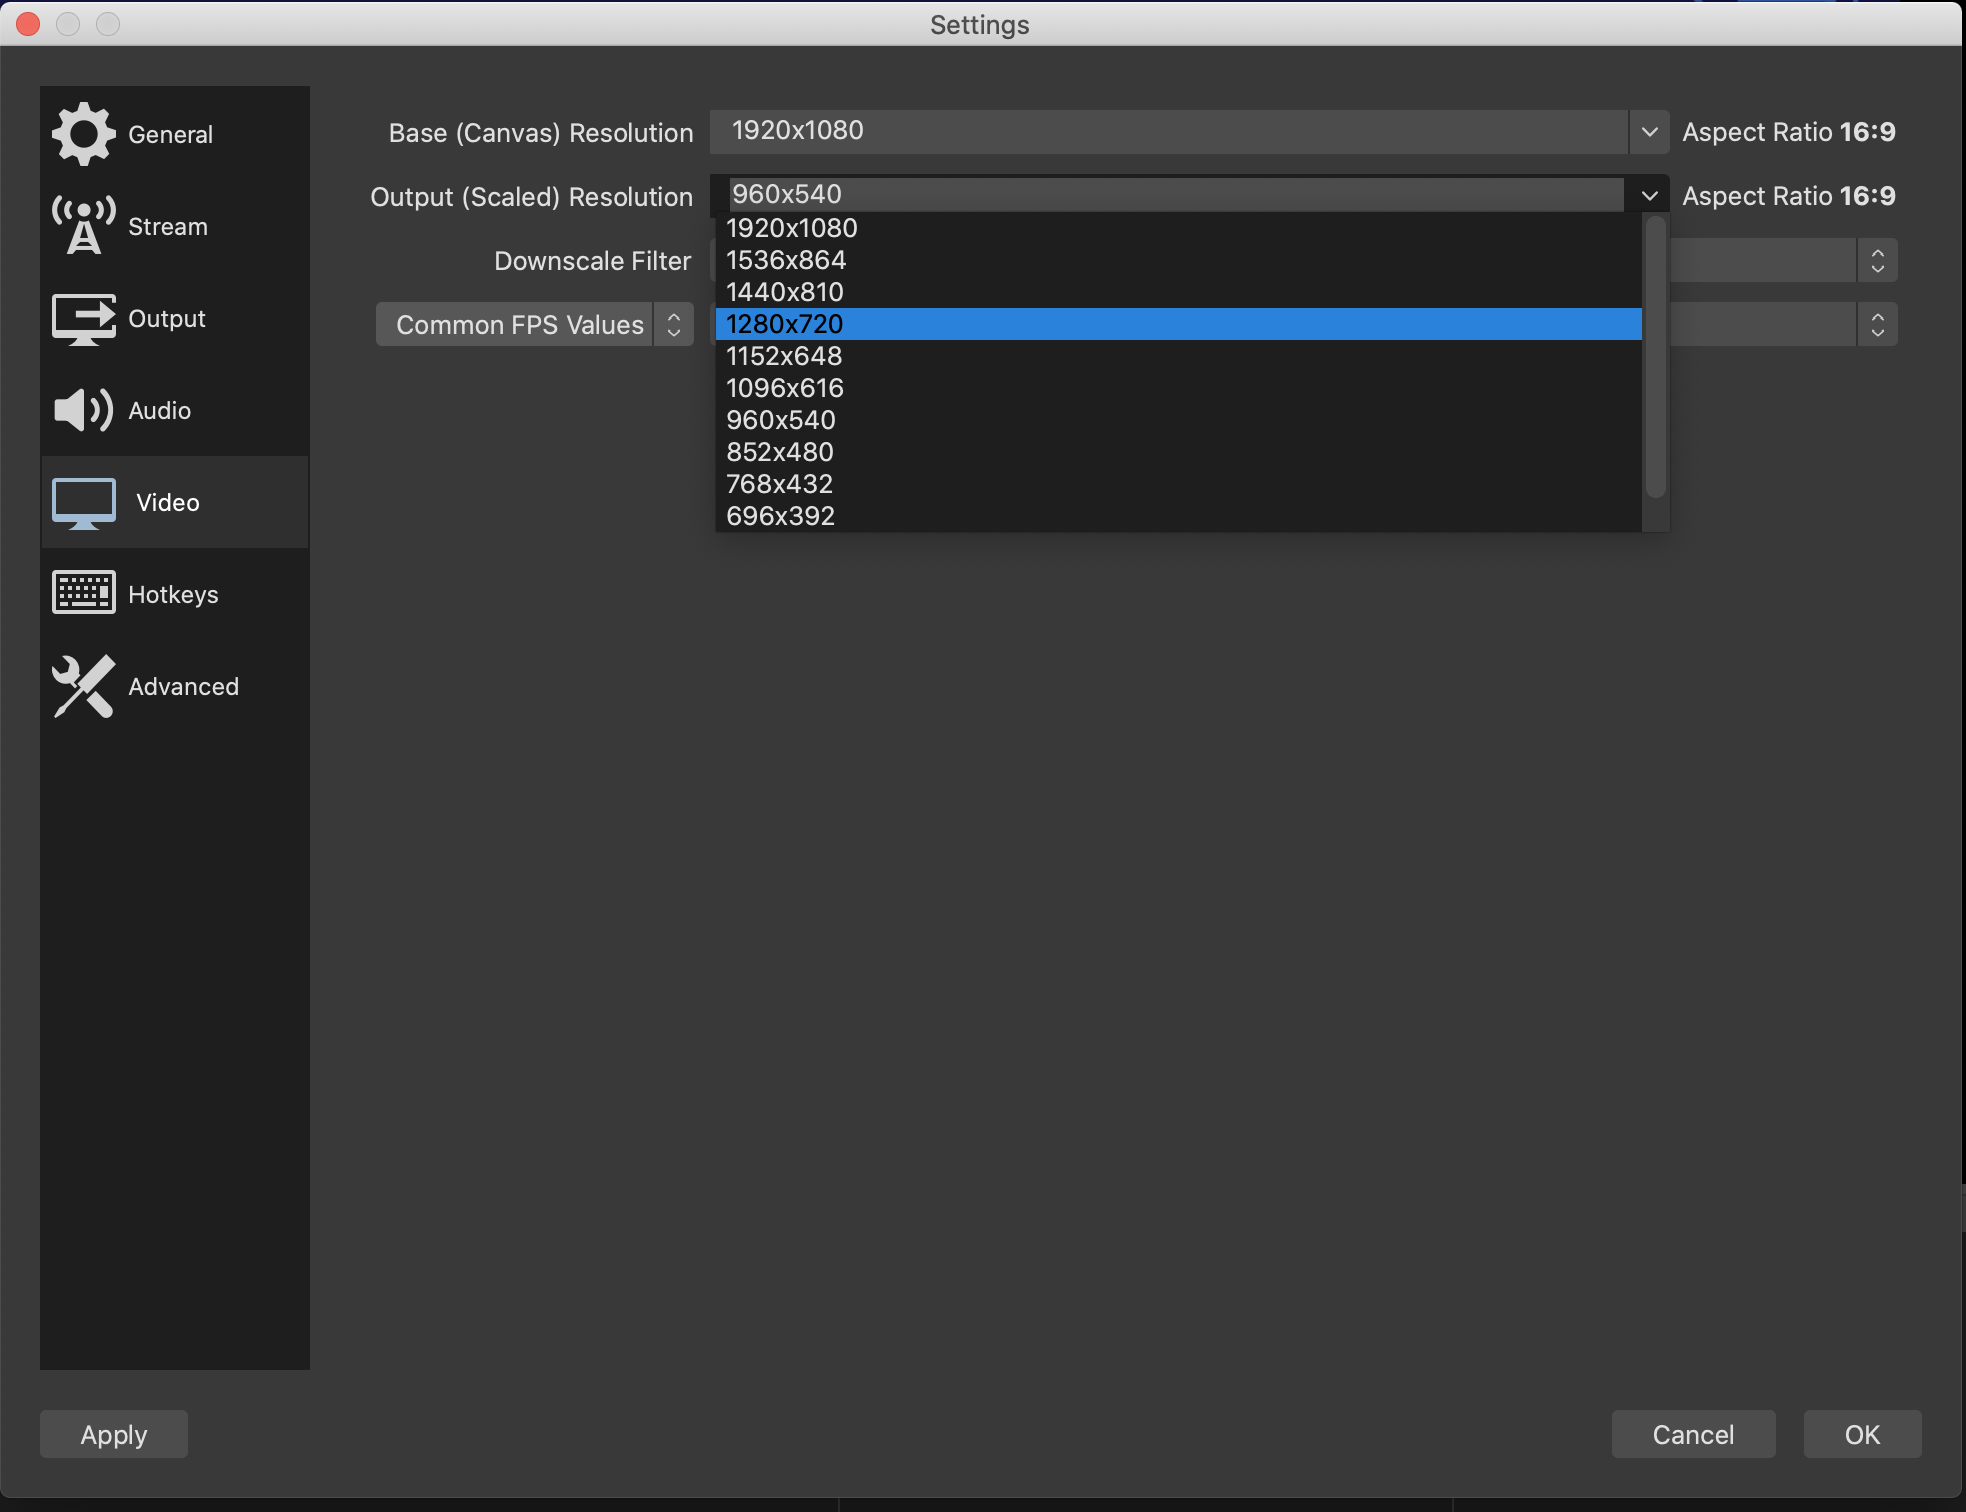Image resolution: width=1966 pixels, height=1512 pixels.
Task: Open the Hotkeys keyboard icon
Action: (83, 593)
